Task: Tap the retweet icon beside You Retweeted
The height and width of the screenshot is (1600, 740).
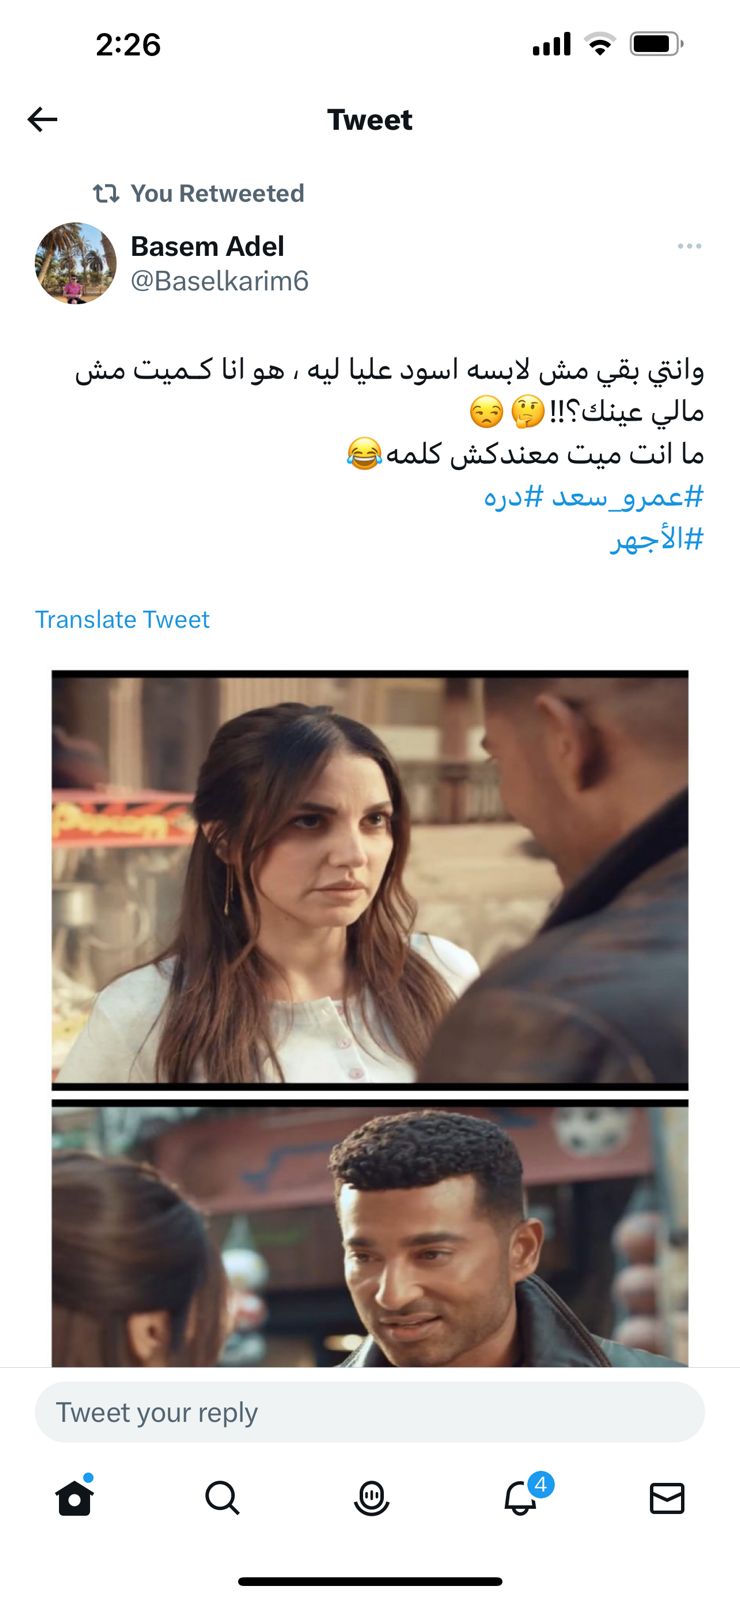Action: pos(106,193)
